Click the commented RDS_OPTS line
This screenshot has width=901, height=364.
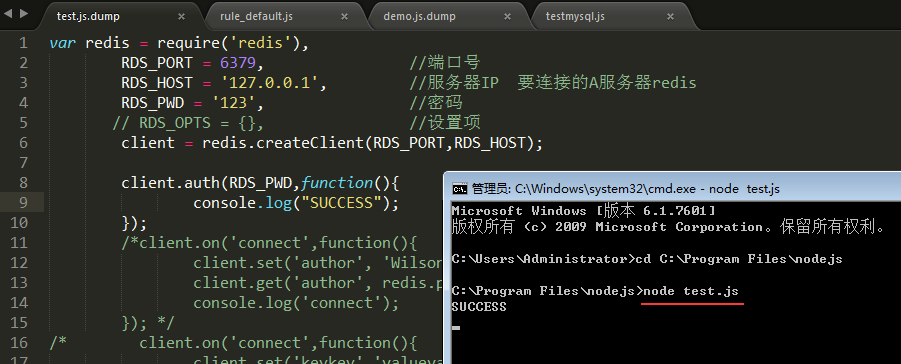click(188, 123)
